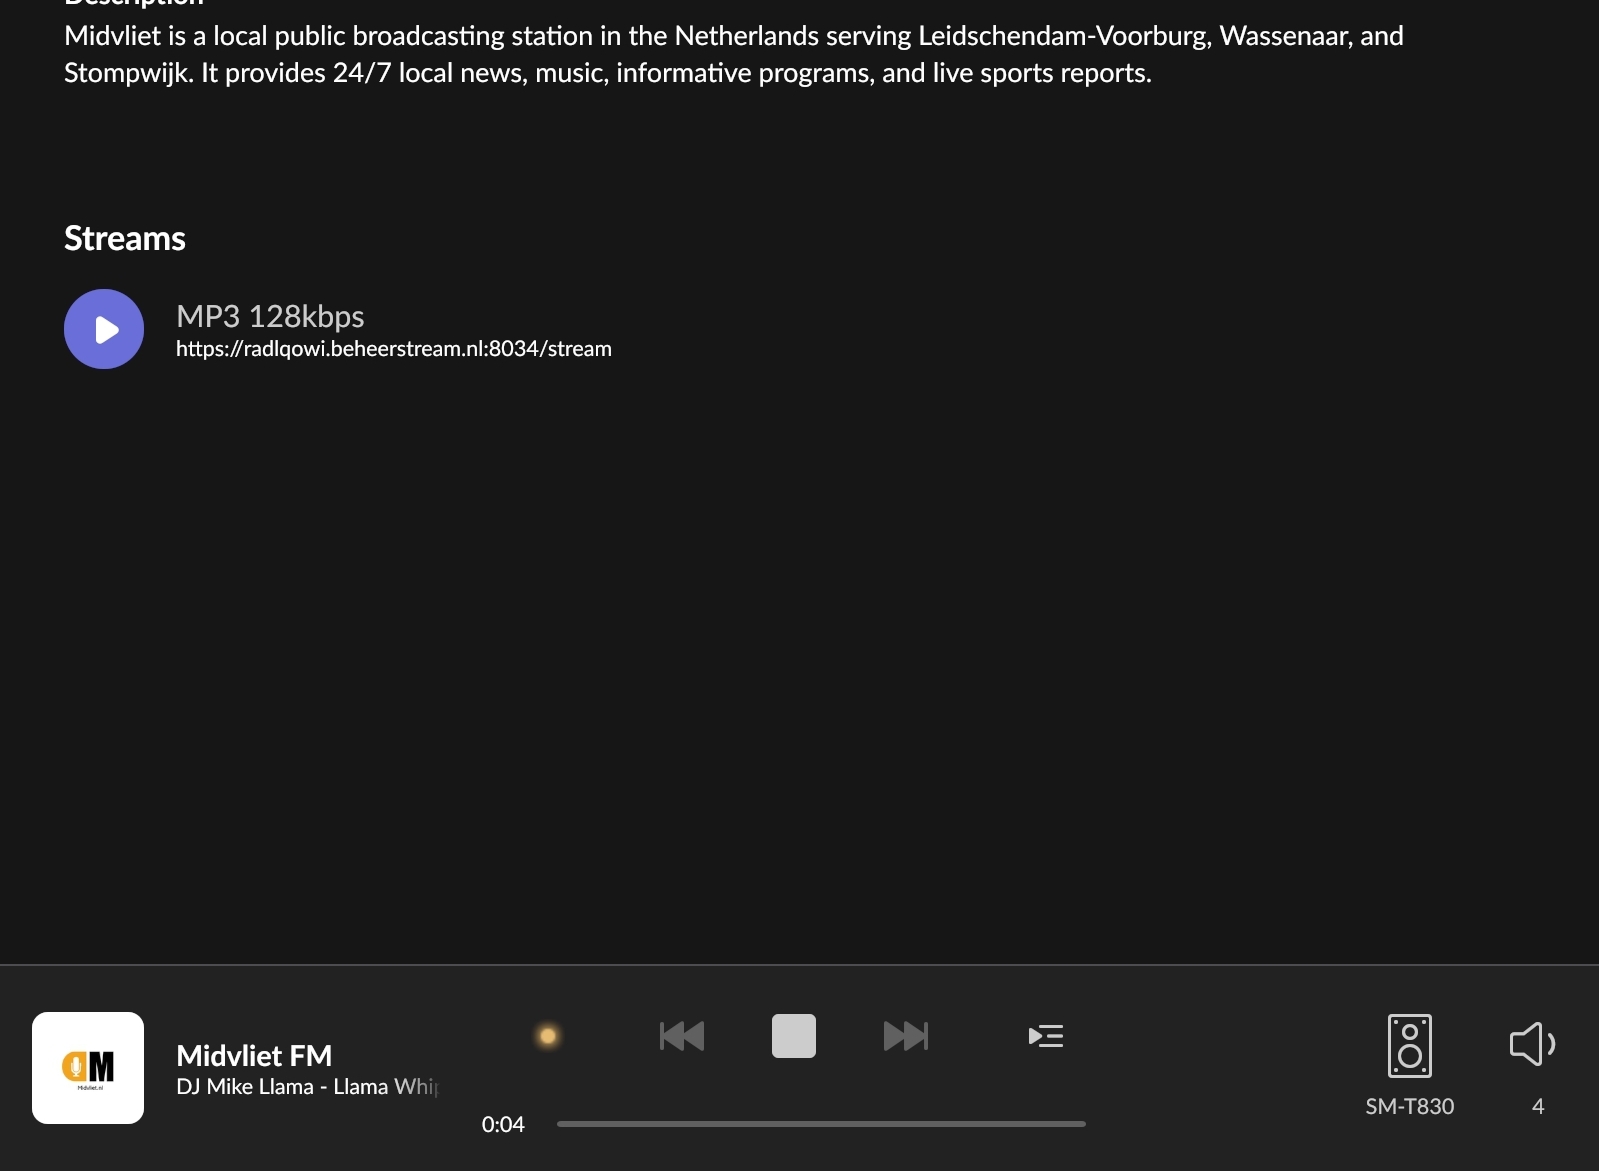The height and width of the screenshot is (1171, 1599).
Task: Click the 0:04 elapsed time
Action: click(503, 1124)
